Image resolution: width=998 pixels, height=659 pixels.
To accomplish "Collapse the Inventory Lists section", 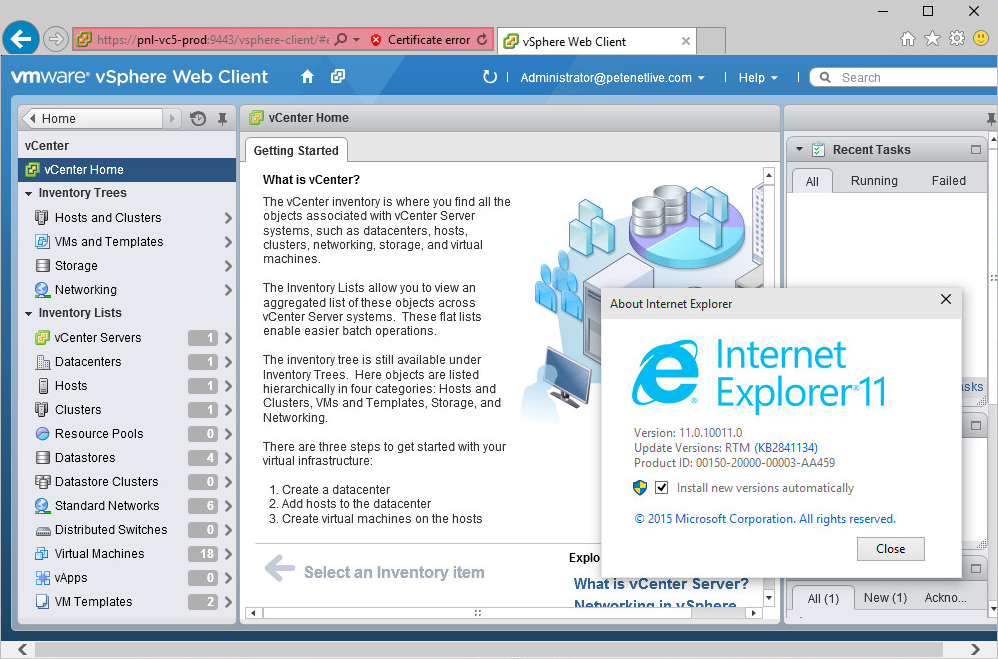I will [29, 313].
